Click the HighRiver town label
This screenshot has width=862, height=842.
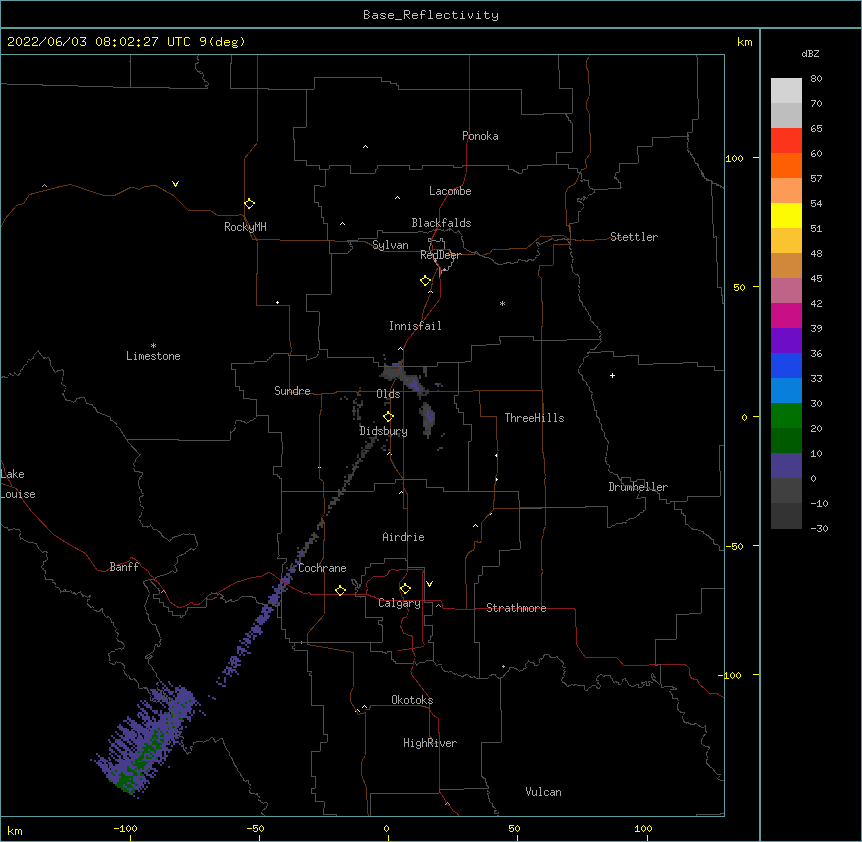430,743
